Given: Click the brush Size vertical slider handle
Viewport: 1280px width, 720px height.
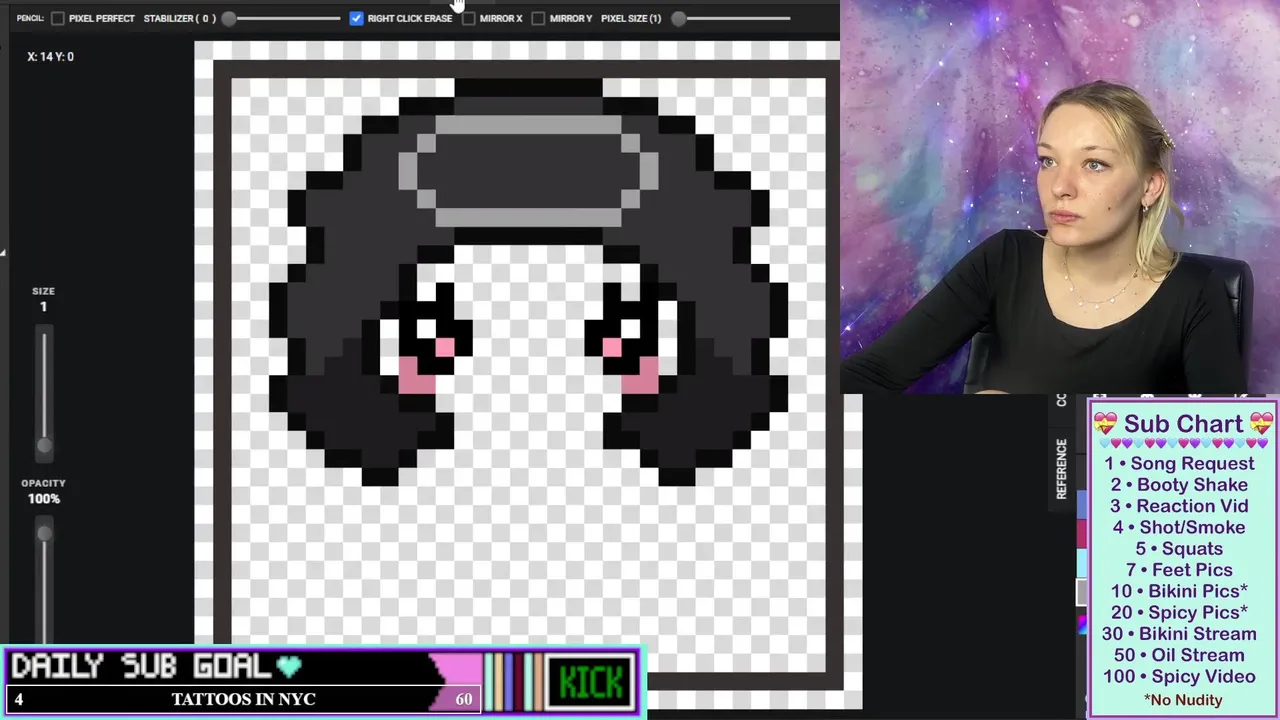Looking at the screenshot, I should pyautogui.click(x=44, y=445).
